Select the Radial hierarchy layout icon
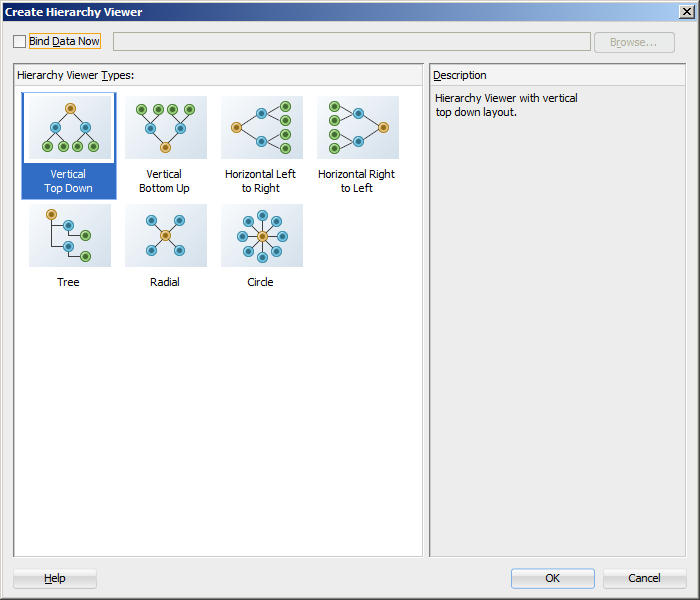Viewport: 700px width, 600px height. click(x=166, y=236)
